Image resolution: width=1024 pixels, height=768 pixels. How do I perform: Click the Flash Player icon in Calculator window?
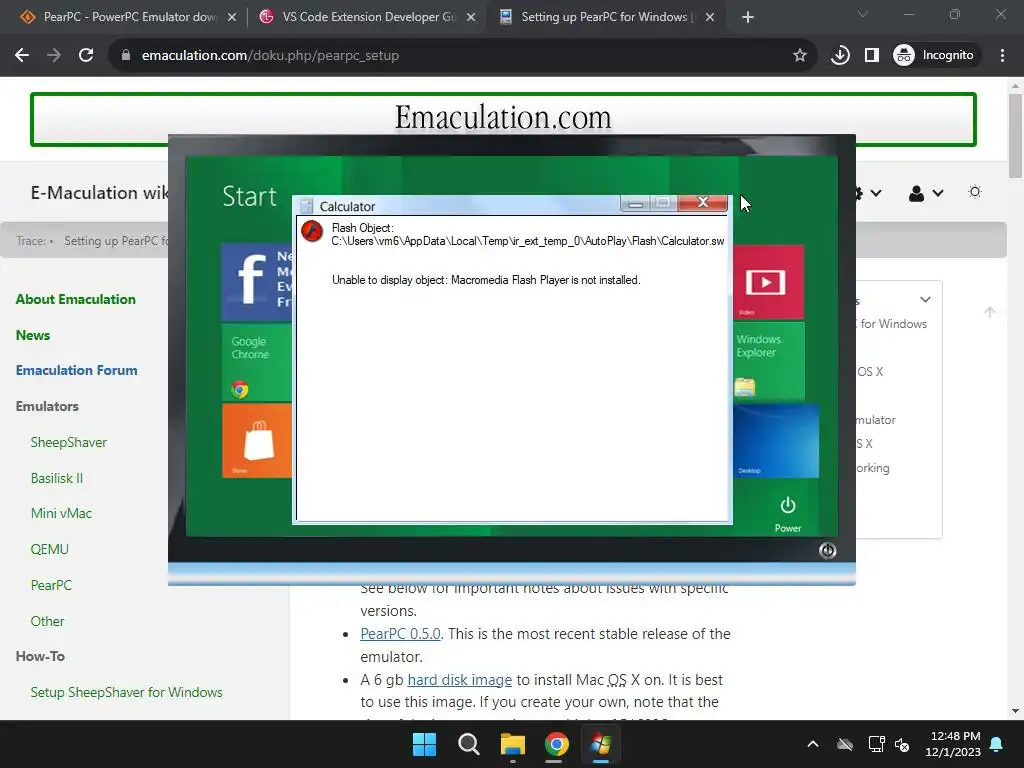(312, 231)
